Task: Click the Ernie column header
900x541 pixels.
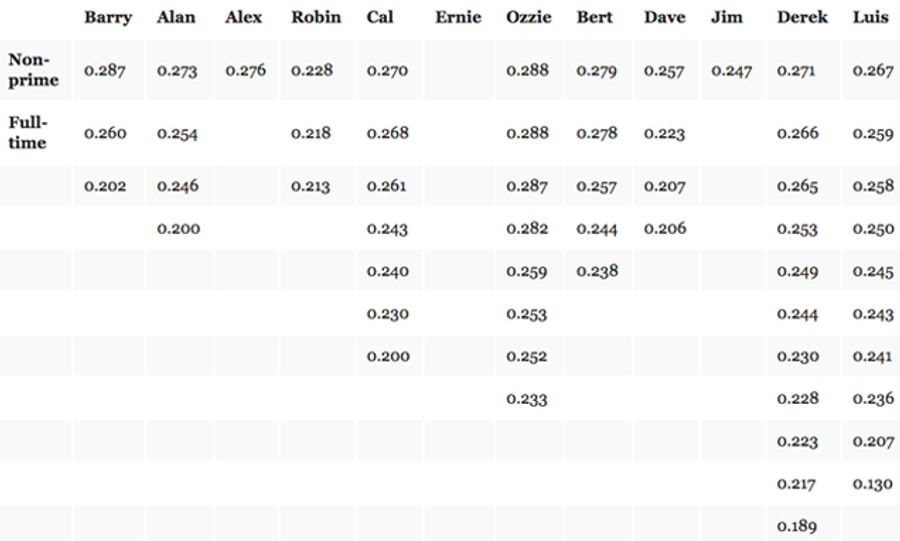Action: [x=458, y=17]
